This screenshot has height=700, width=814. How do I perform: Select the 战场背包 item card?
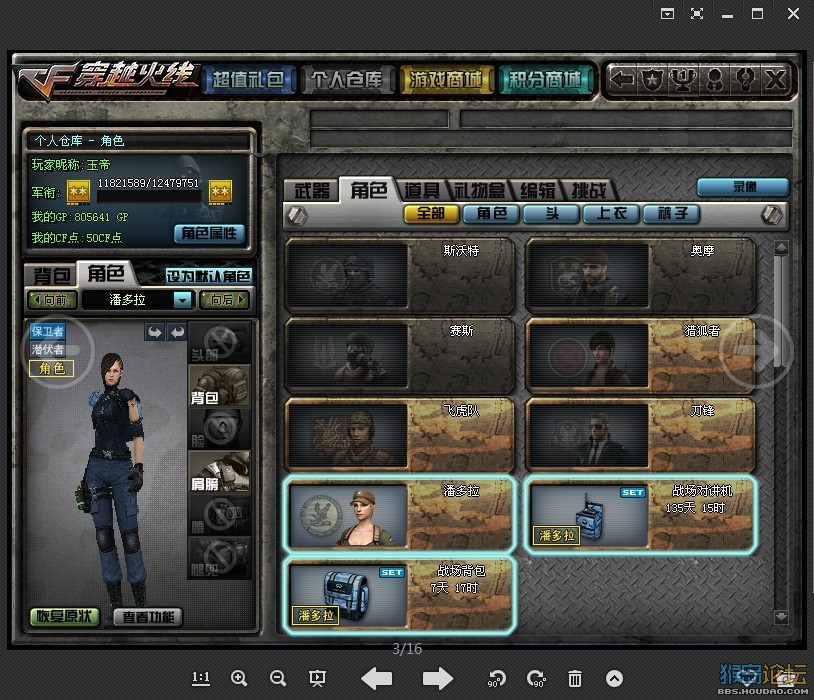[x=400, y=596]
